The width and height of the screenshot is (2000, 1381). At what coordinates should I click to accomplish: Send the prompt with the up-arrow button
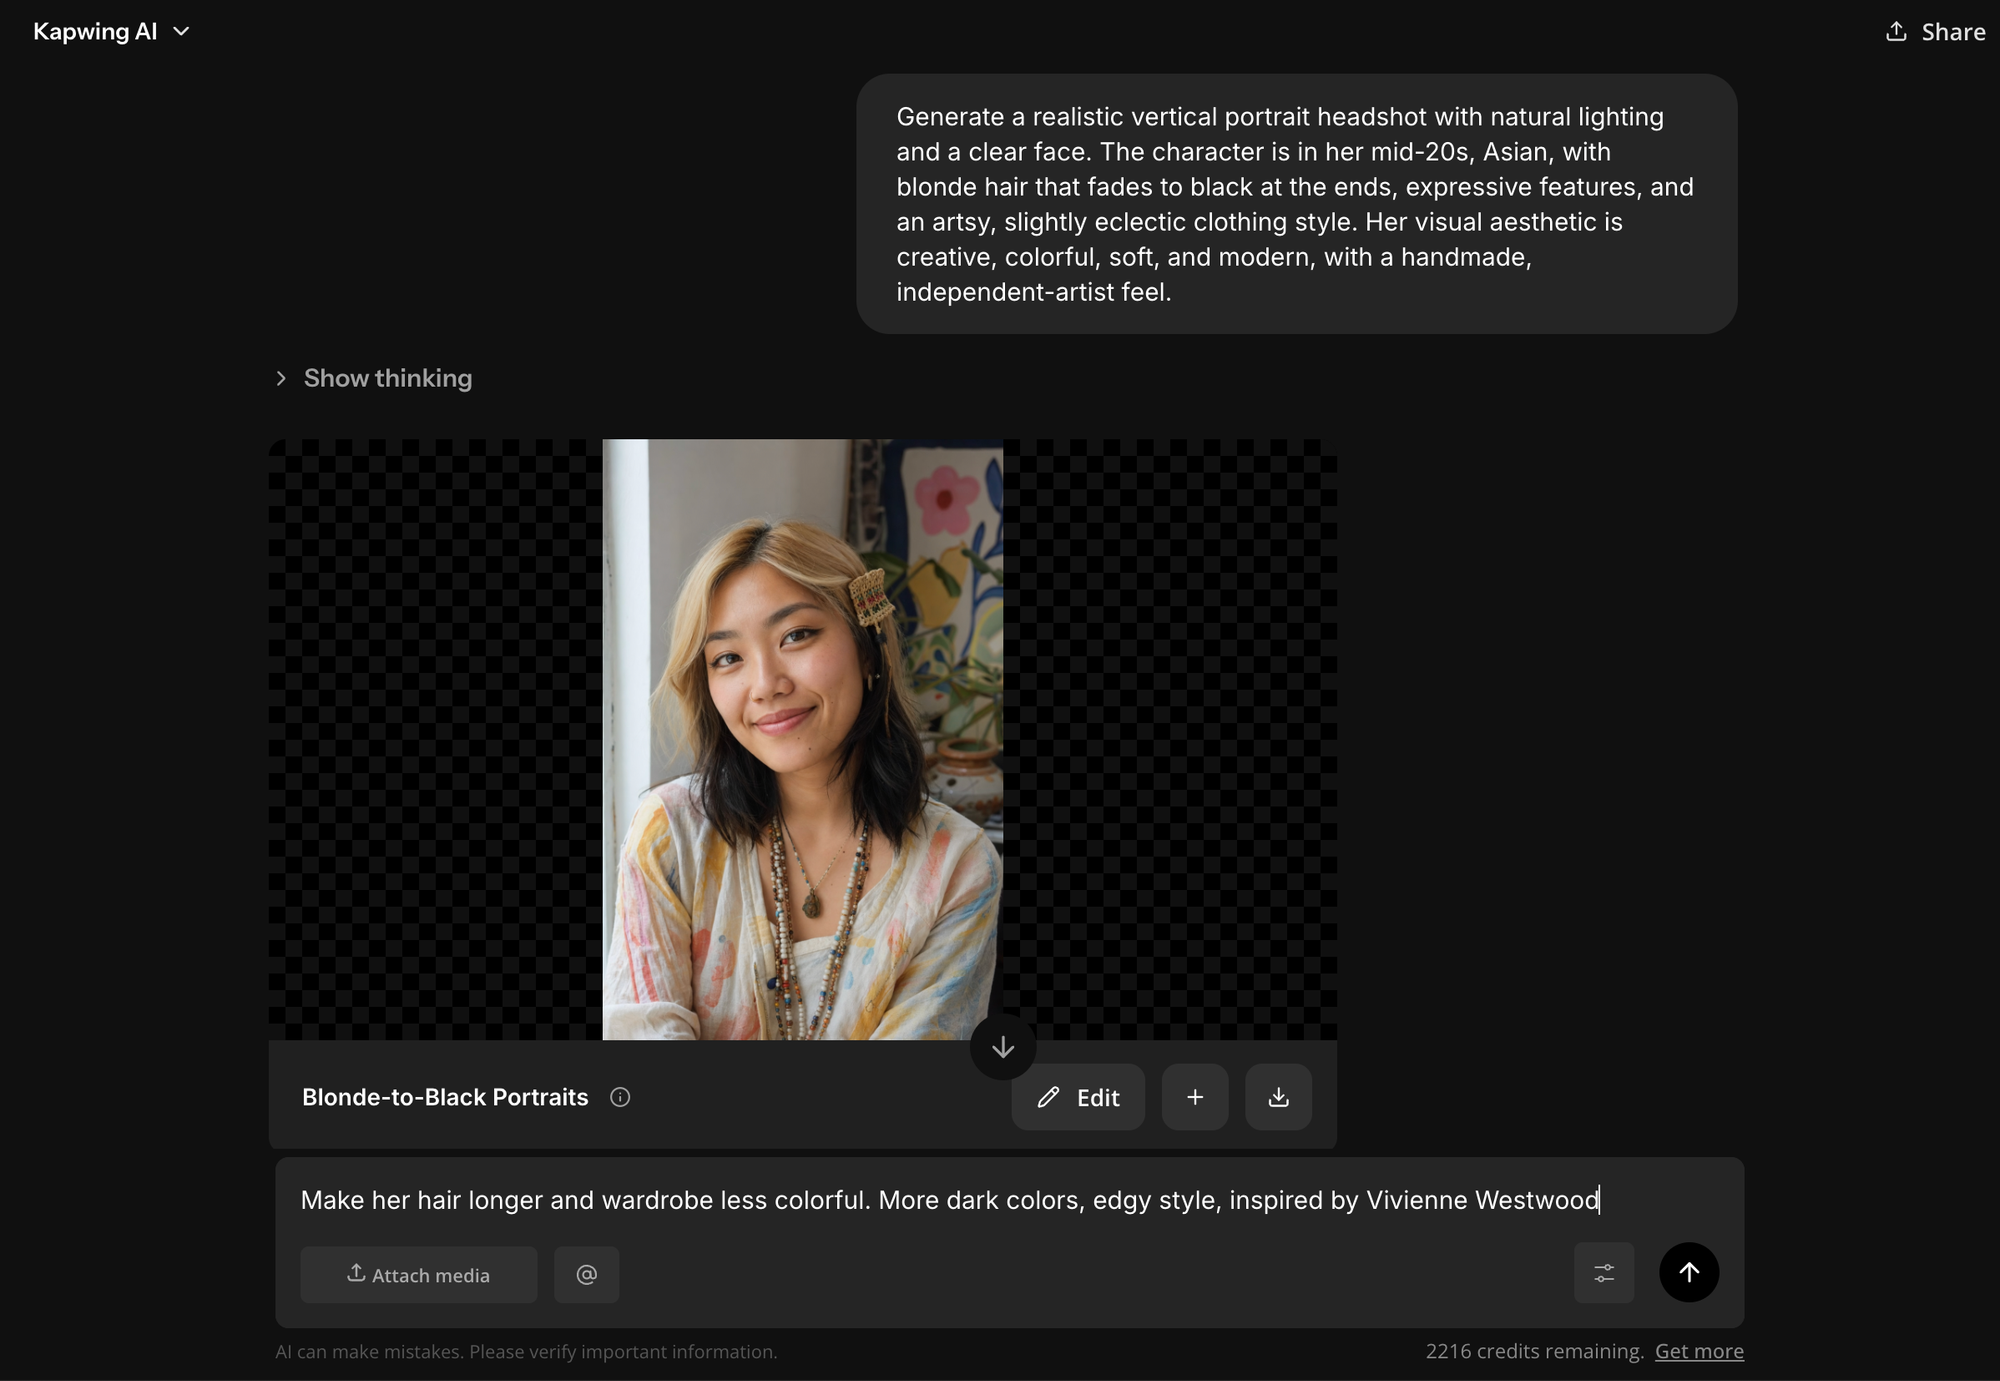(x=1689, y=1272)
